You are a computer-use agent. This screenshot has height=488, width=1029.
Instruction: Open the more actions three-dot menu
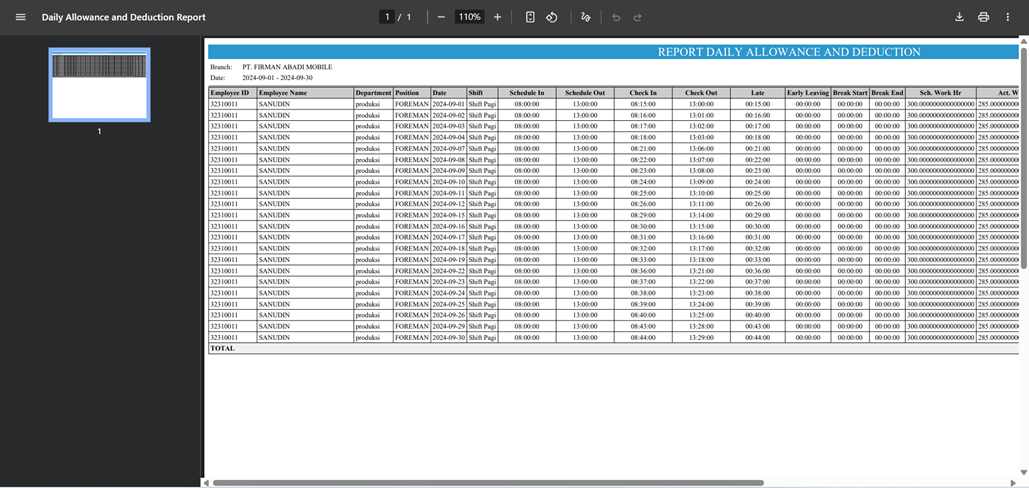pos(1007,17)
